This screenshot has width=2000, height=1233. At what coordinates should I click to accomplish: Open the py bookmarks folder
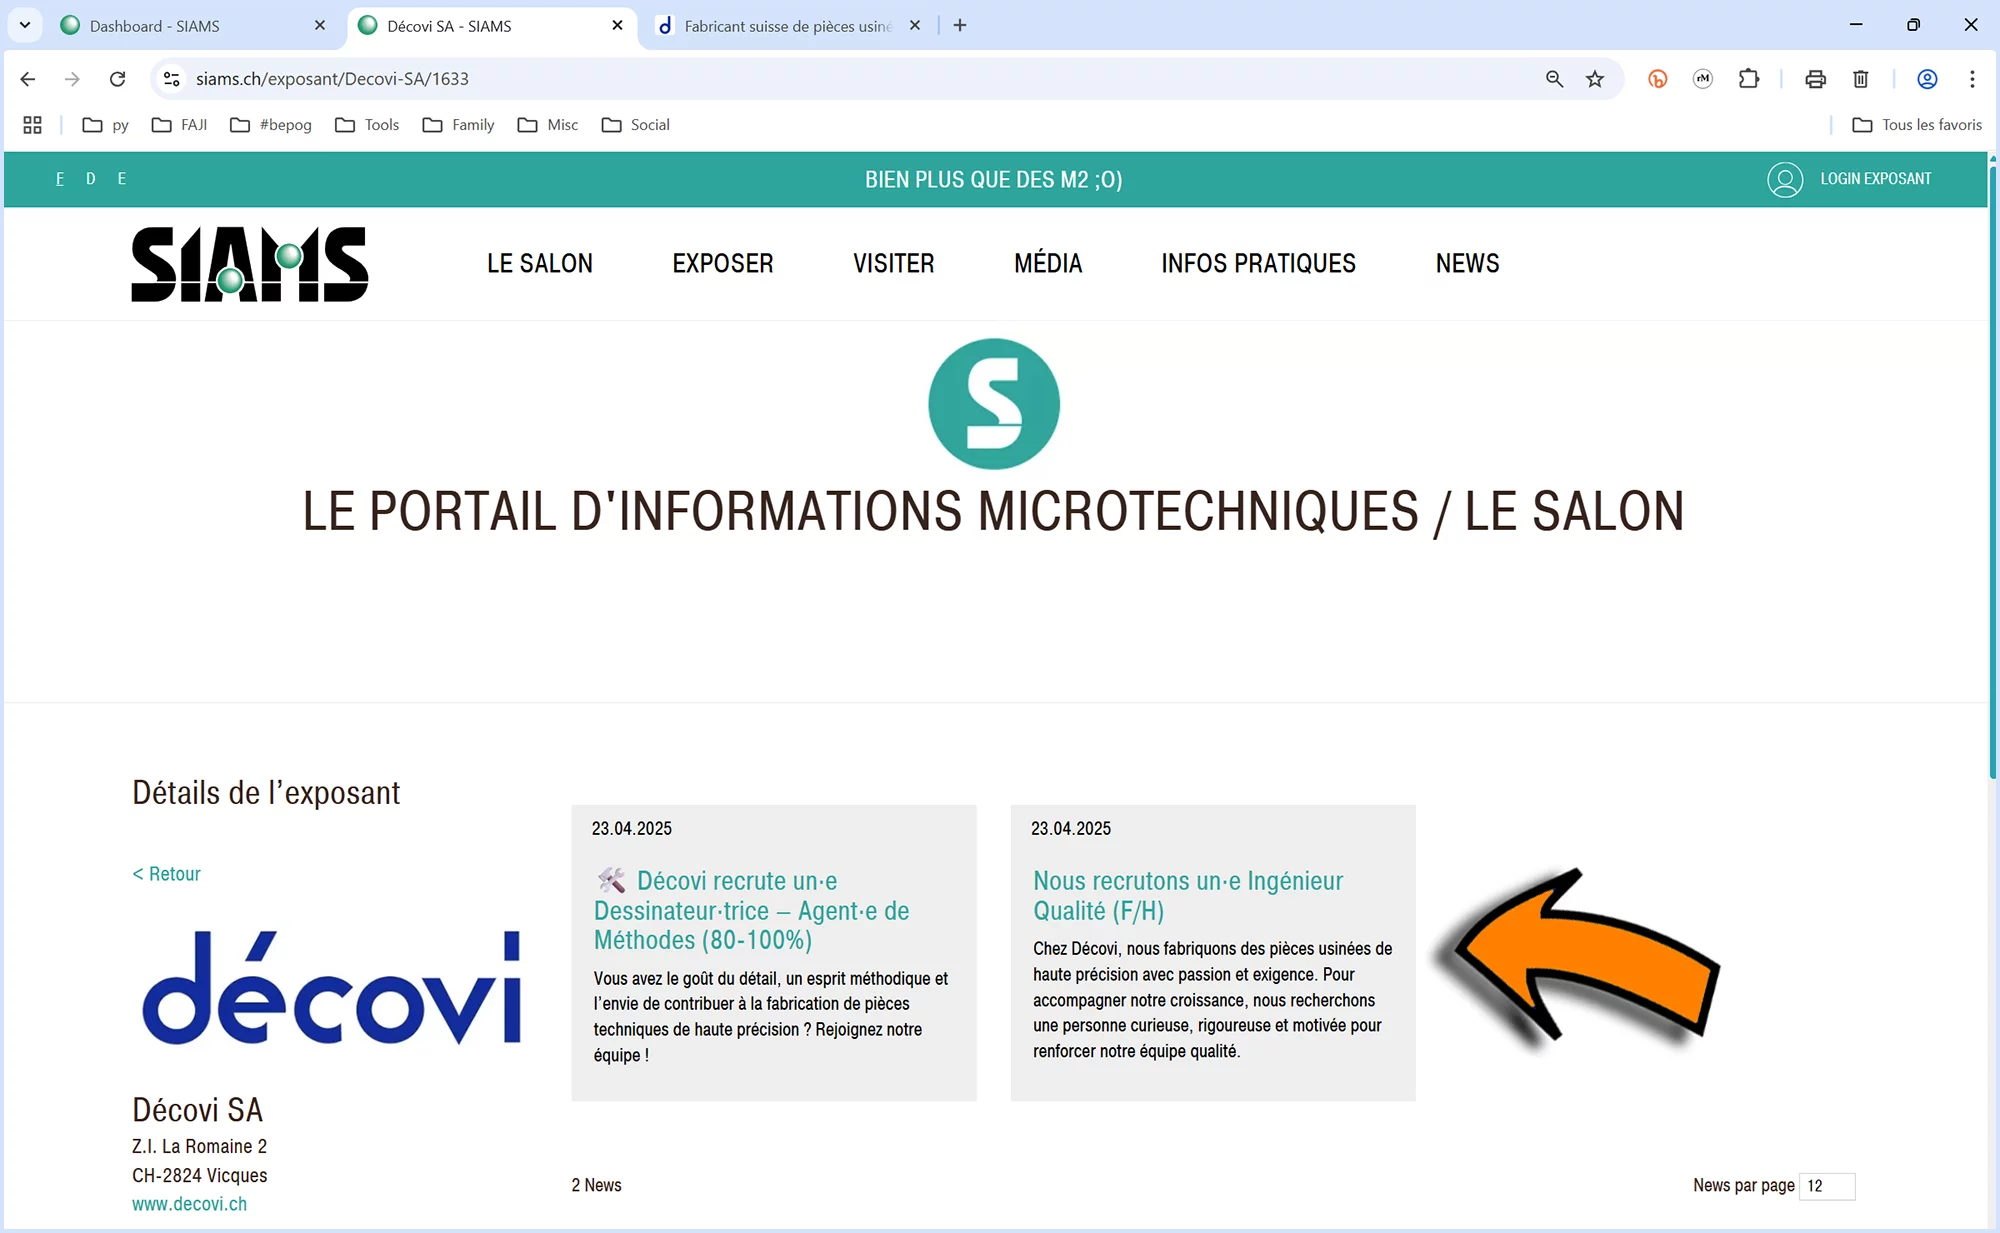106,125
